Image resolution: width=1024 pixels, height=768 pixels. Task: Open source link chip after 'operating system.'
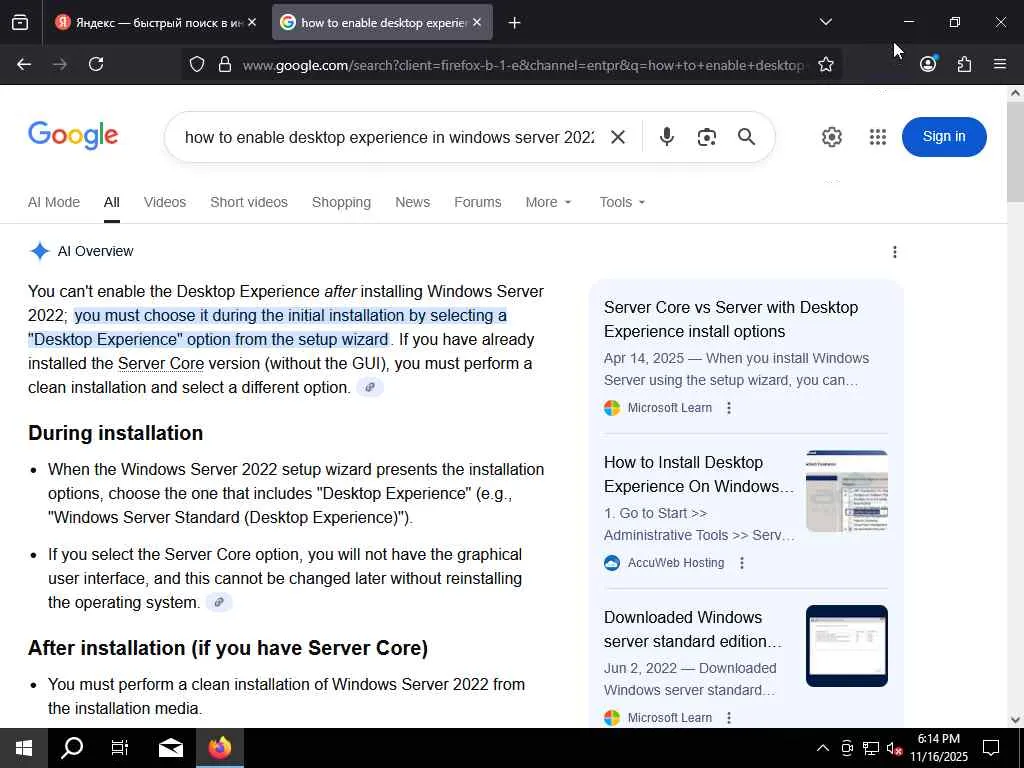[x=219, y=602]
